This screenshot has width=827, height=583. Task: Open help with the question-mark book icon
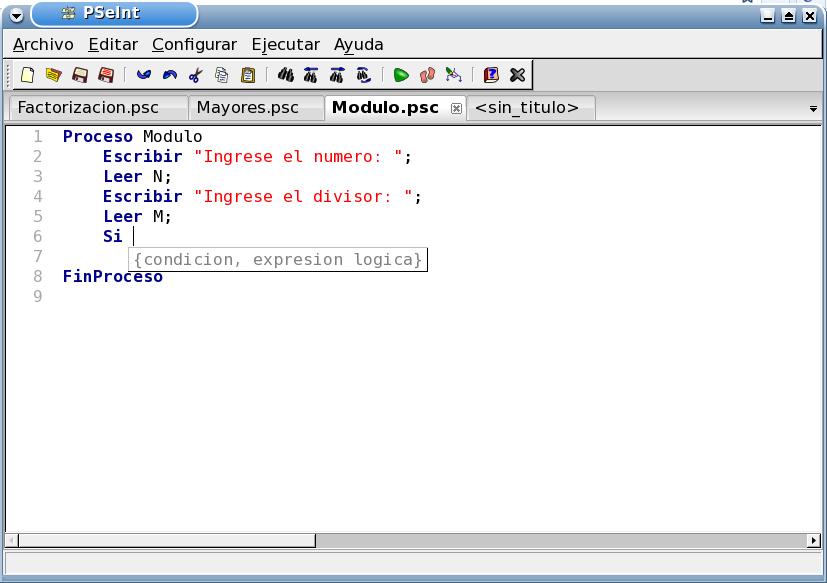tap(491, 75)
